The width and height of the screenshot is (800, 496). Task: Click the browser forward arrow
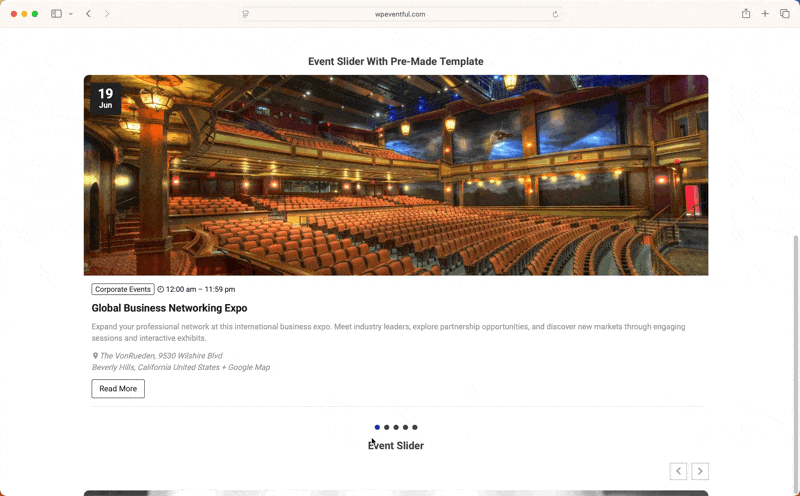[x=107, y=14]
